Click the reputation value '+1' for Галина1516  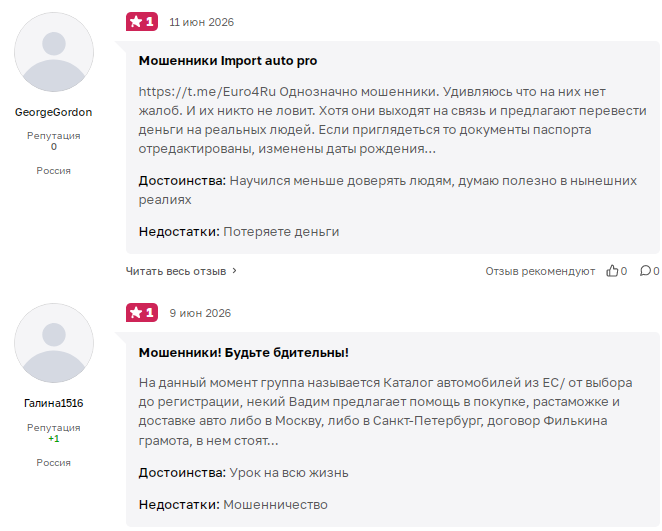(x=54, y=439)
